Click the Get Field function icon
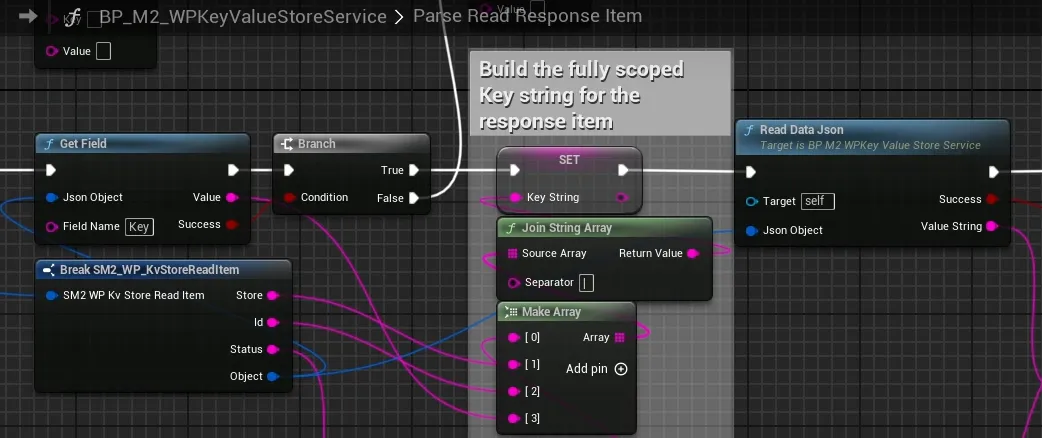This screenshot has height=438, width=1042. 47,144
